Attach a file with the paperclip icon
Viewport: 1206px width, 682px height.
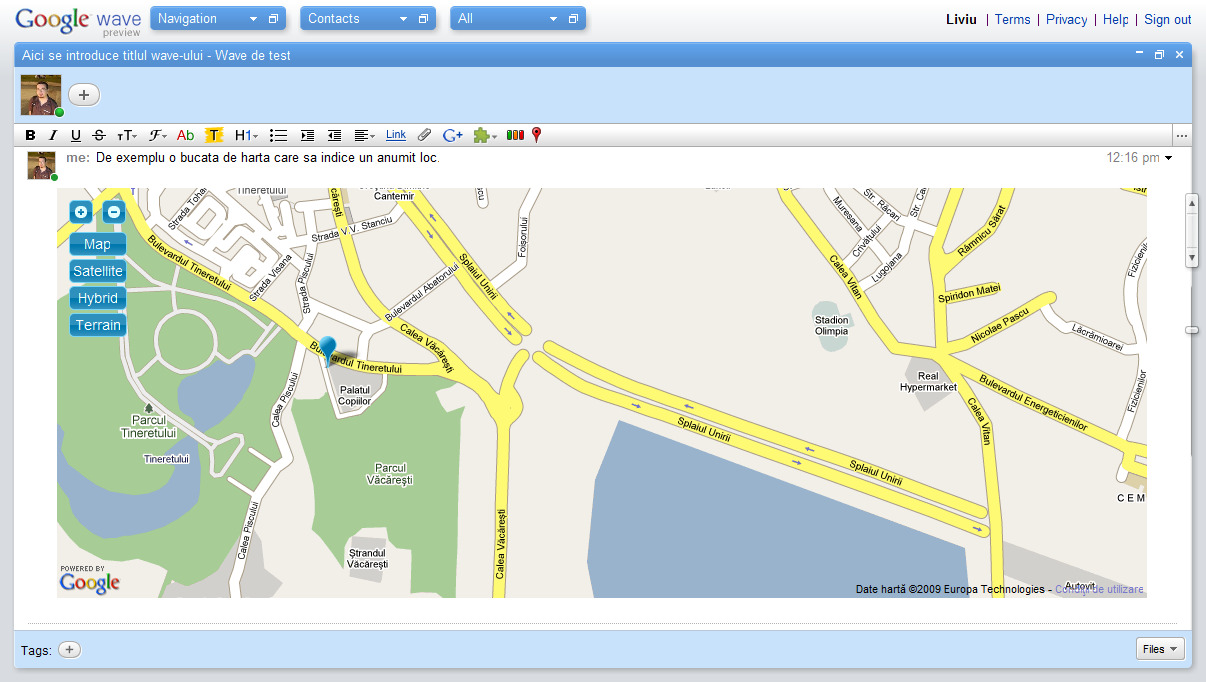coord(424,135)
